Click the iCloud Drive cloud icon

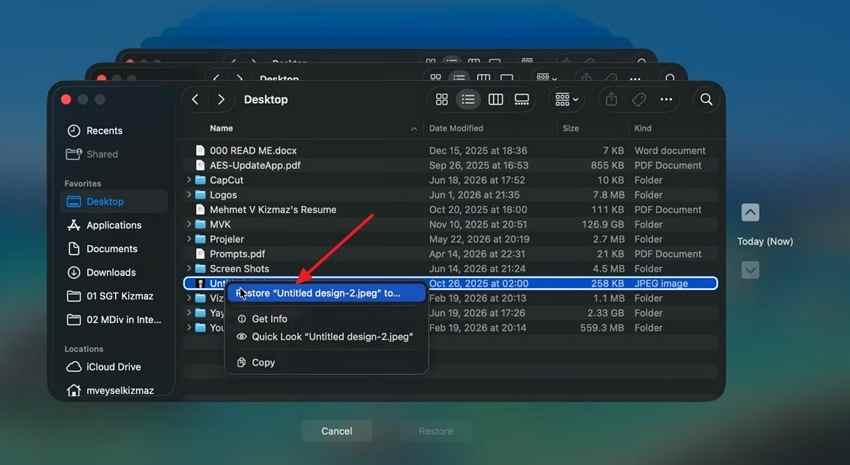(74, 367)
